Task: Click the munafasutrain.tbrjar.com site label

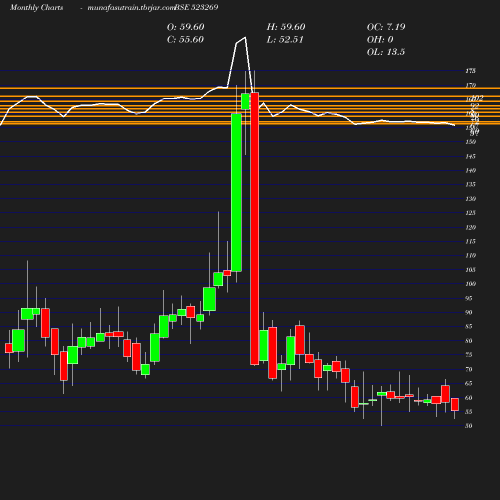Action: pos(131,8)
